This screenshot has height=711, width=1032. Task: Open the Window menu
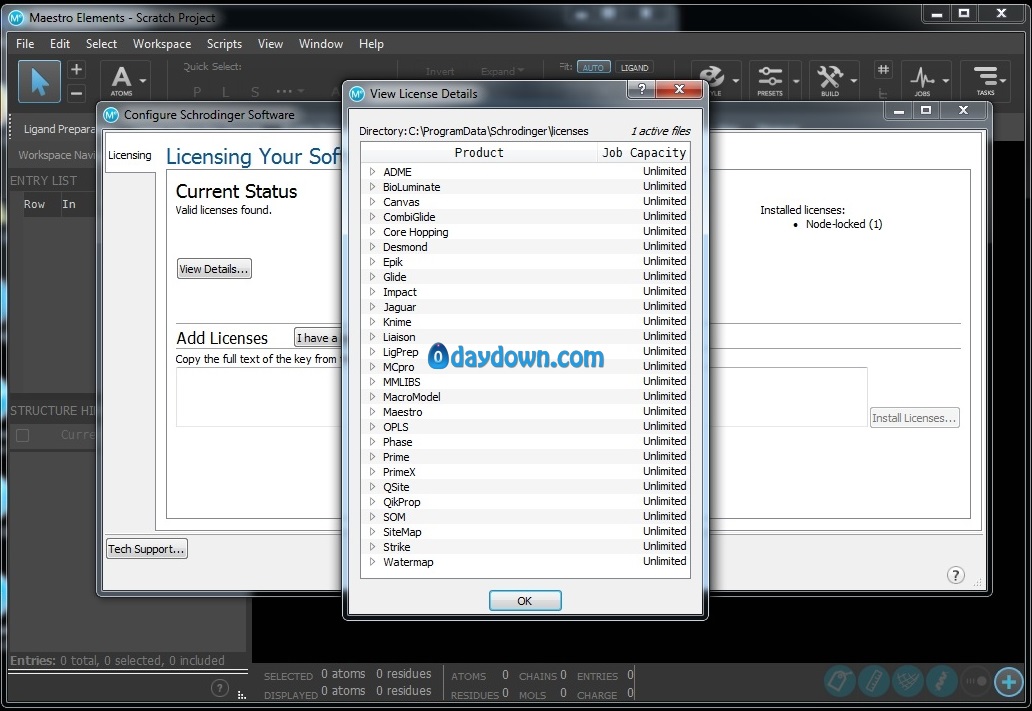(x=321, y=43)
